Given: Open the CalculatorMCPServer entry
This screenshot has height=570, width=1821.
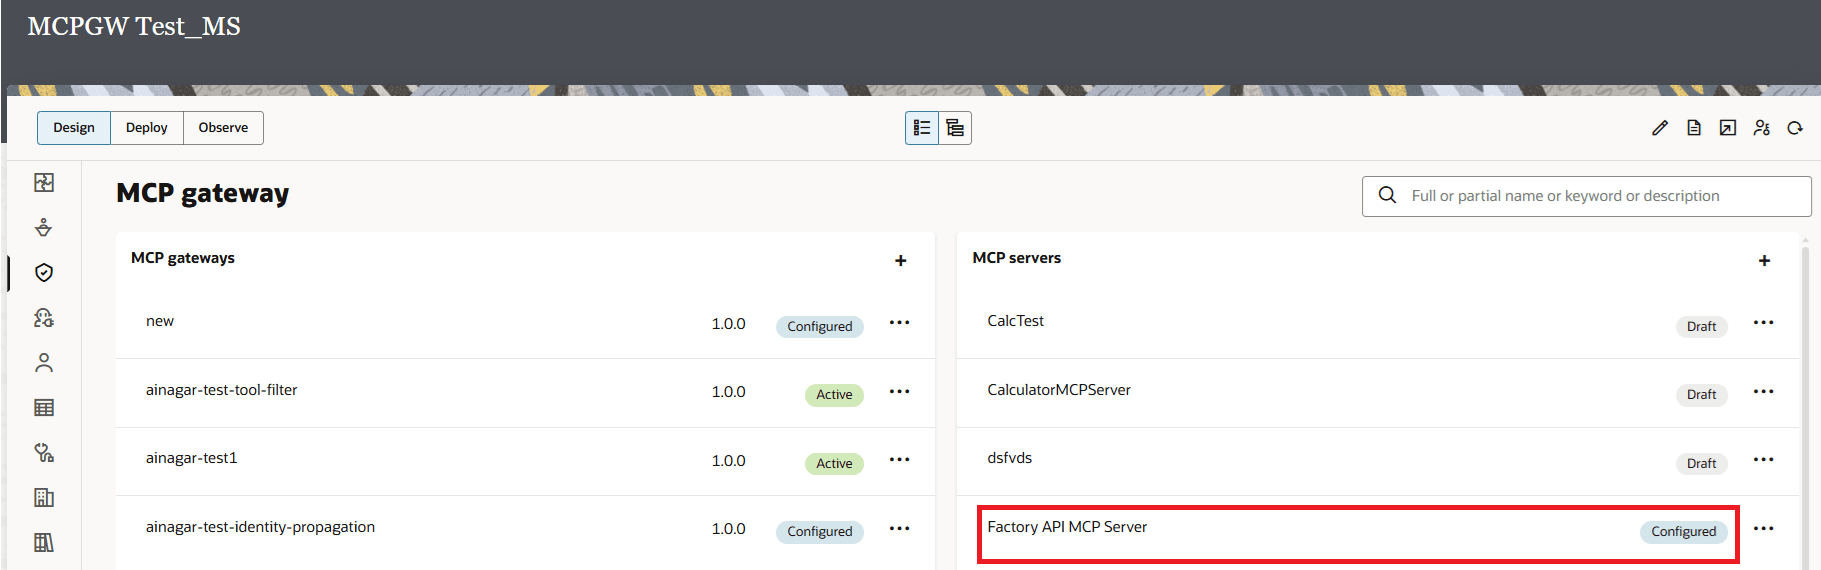Looking at the screenshot, I should point(1059,390).
